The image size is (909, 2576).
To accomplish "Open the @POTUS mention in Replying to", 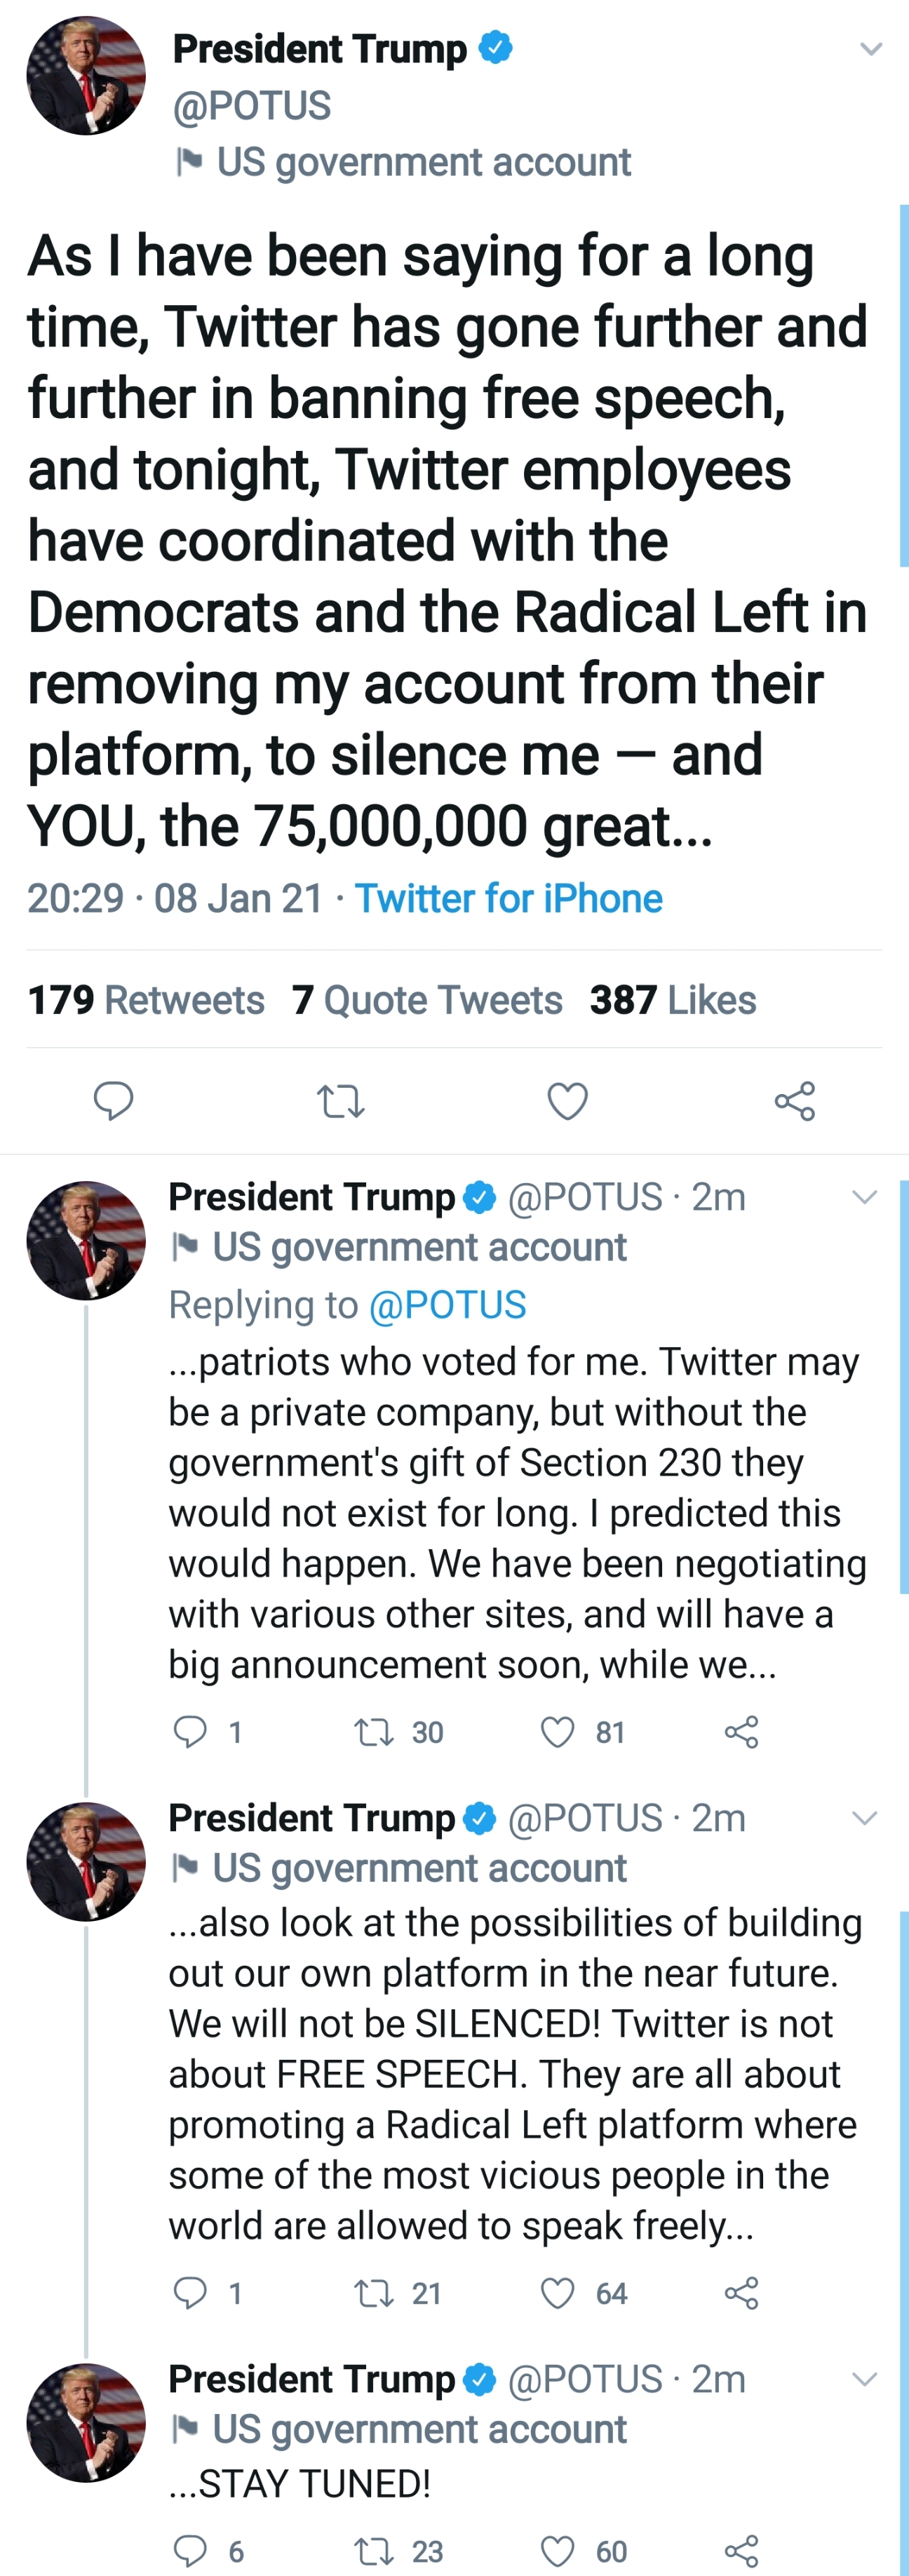I will pyautogui.click(x=447, y=1305).
